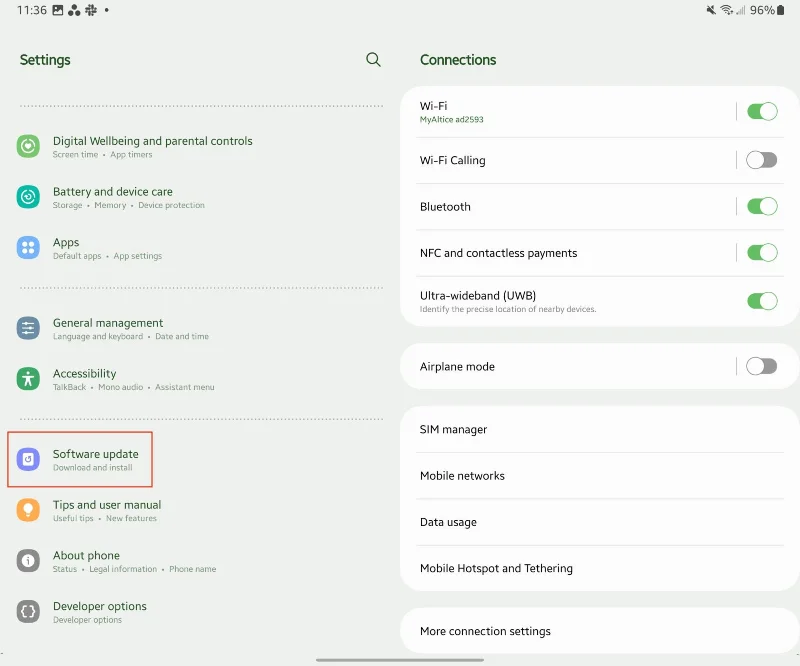
Task: Open the General management keyboard icon
Action: pyautogui.click(x=28, y=329)
